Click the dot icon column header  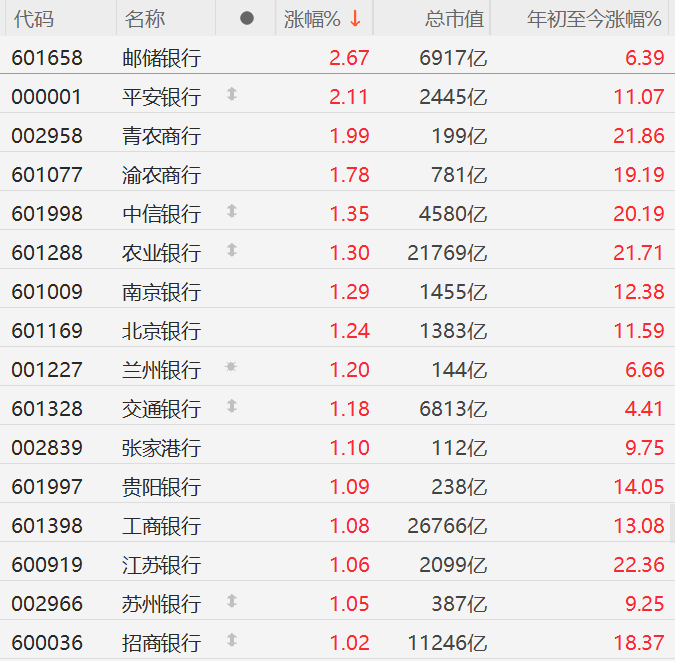click(247, 18)
